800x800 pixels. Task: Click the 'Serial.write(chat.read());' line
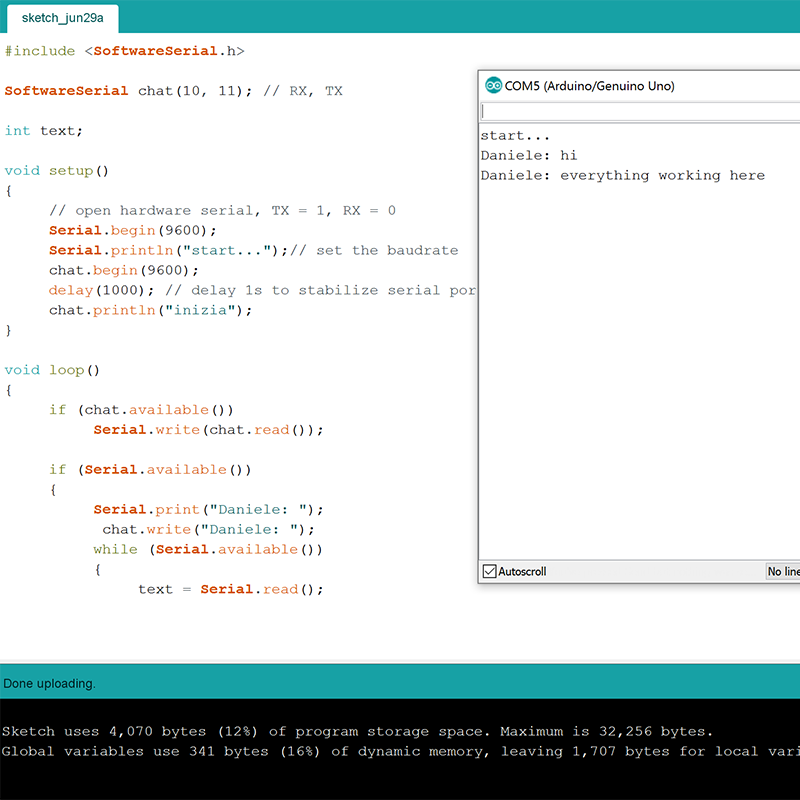point(208,430)
